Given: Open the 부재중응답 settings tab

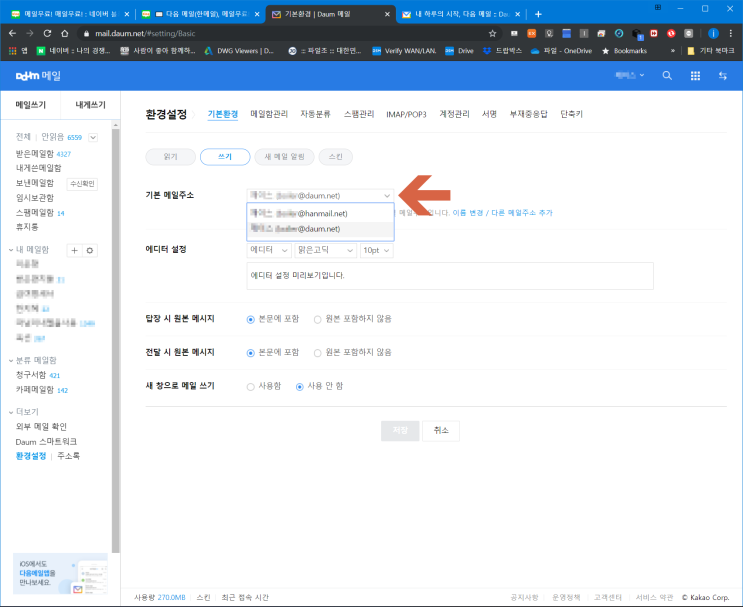Looking at the screenshot, I should (528, 114).
